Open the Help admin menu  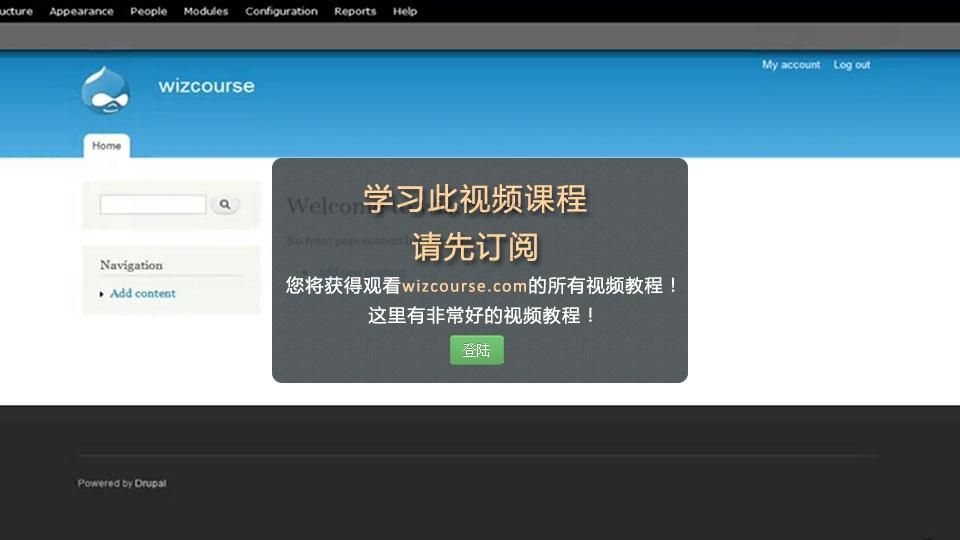pos(405,11)
